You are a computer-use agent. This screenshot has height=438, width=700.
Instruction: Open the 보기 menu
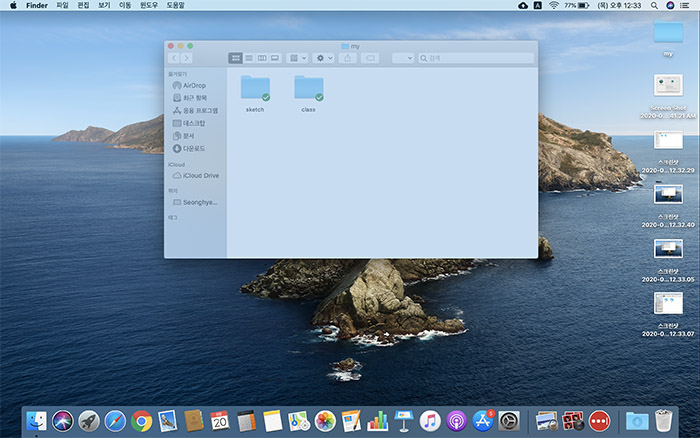[104, 5]
